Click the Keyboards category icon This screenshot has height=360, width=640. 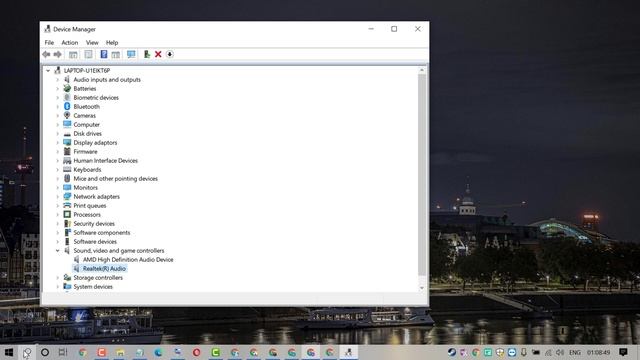coord(67,169)
